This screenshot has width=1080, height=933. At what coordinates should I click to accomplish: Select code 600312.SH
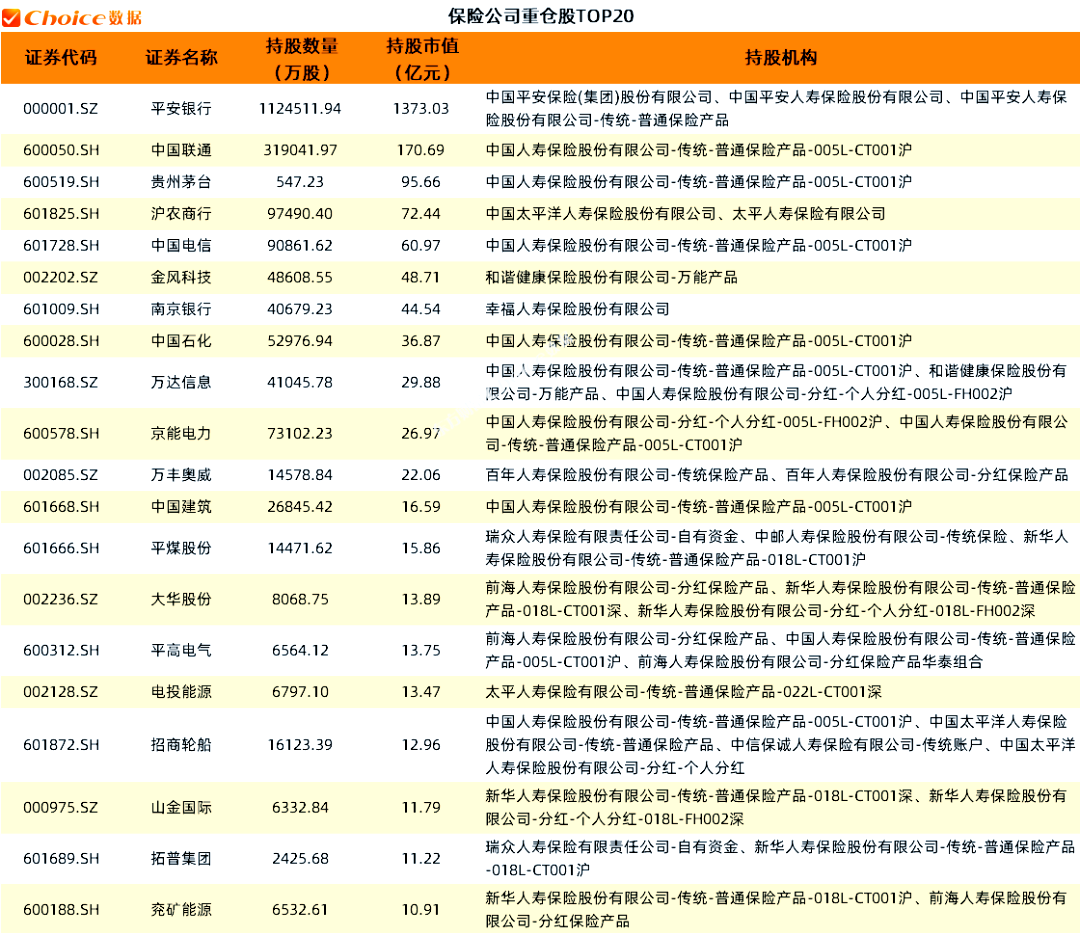(x=61, y=650)
